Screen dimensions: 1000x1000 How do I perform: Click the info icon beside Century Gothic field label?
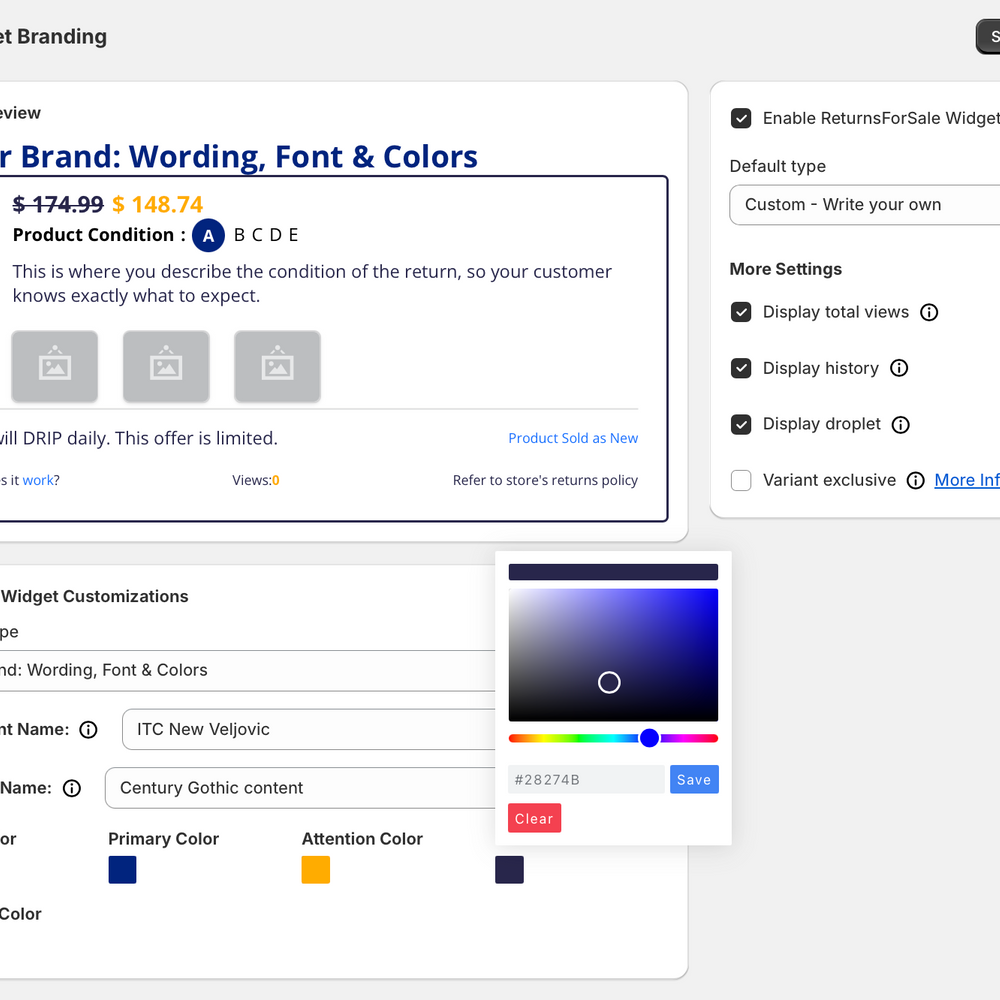point(71,788)
